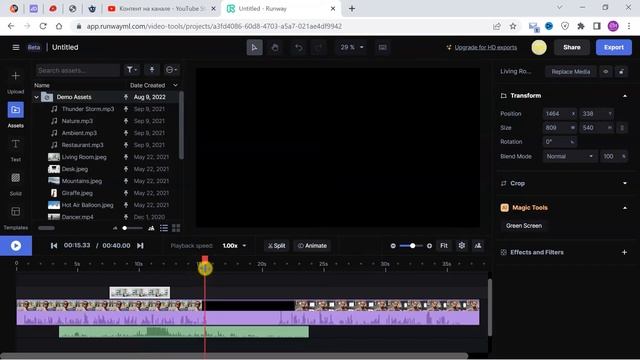
Task: Click the Upload plus icon
Action: click(x=16, y=76)
